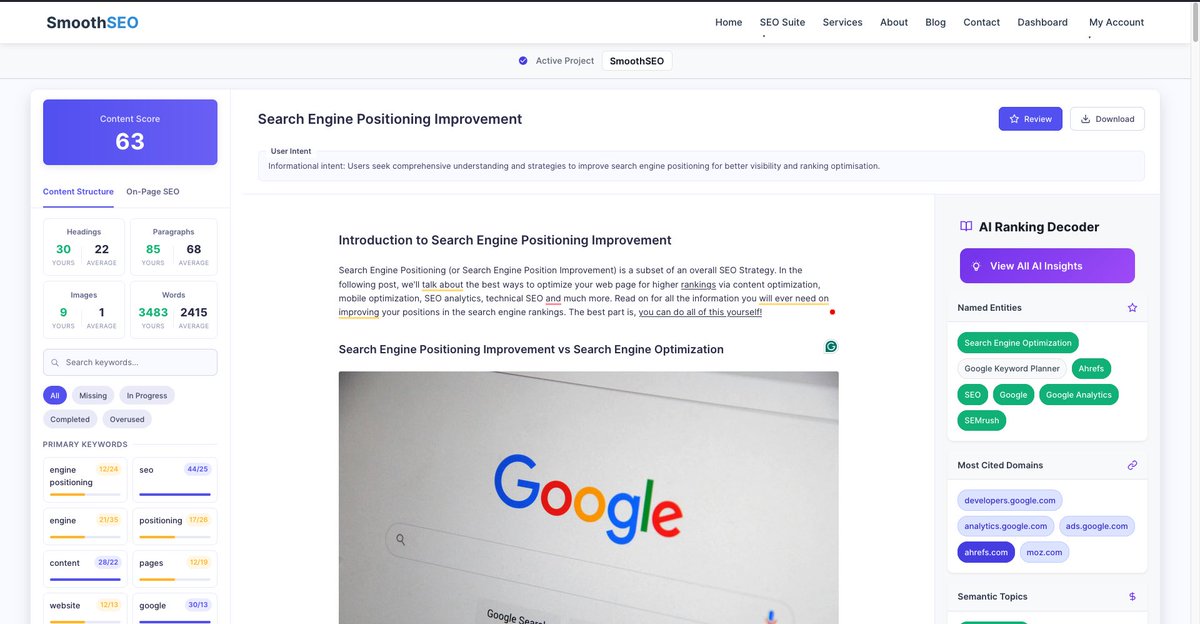Select the engine positioning keyword card
Image resolution: width=1200 pixels, height=624 pixels.
tap(85, 480)
